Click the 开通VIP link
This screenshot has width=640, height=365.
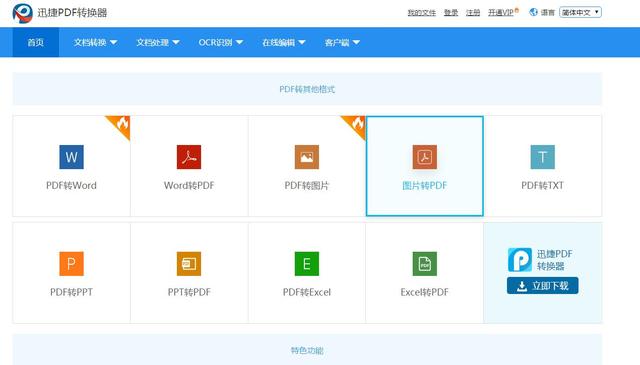tap(501, 13)
